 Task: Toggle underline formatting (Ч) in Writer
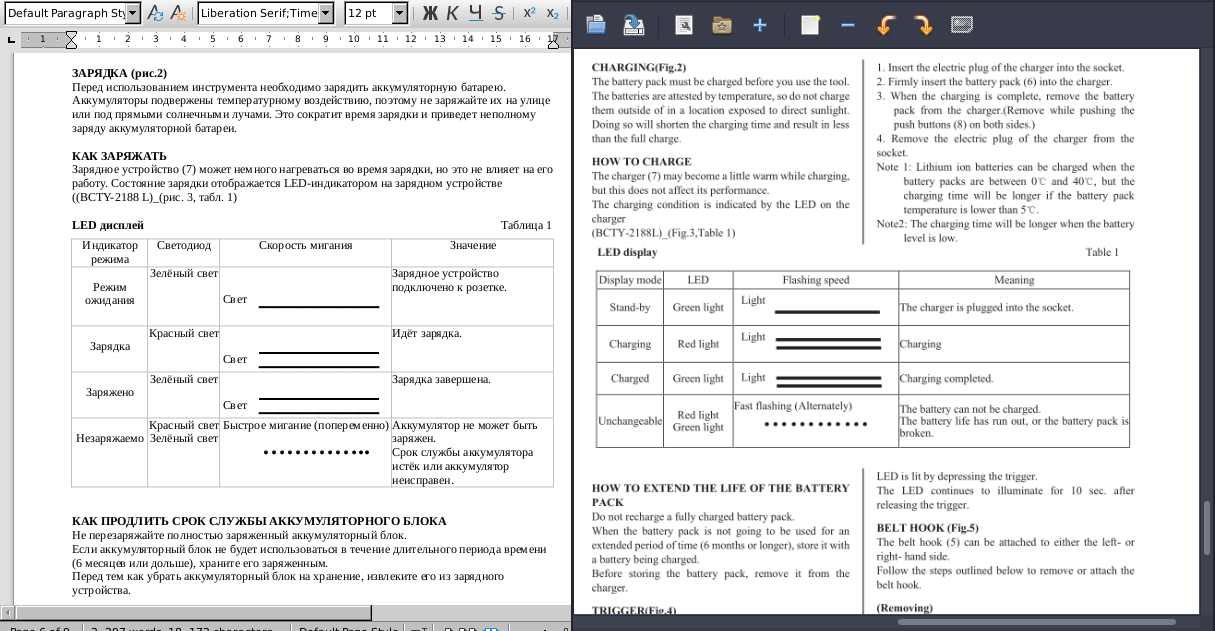[x=475, y=14]
